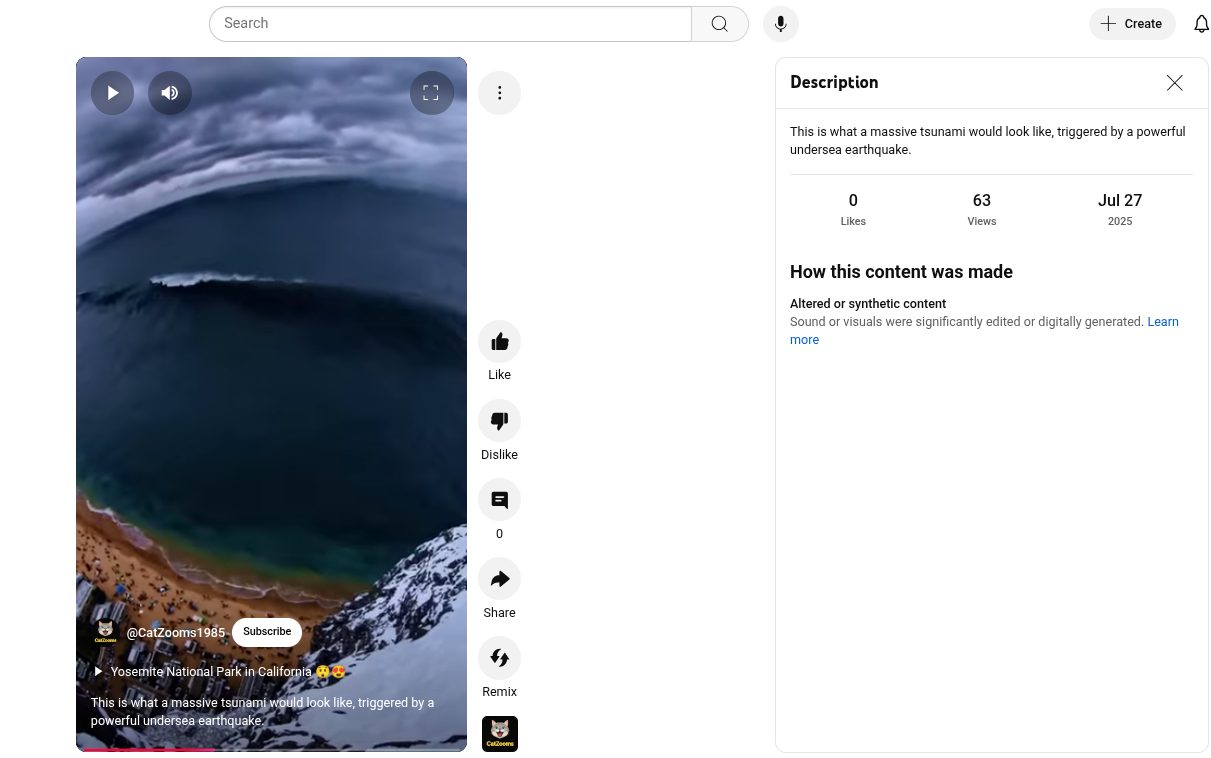Click the search magnifier button
The height and width of the screenshot is (758, 1211).
[720, 24]
